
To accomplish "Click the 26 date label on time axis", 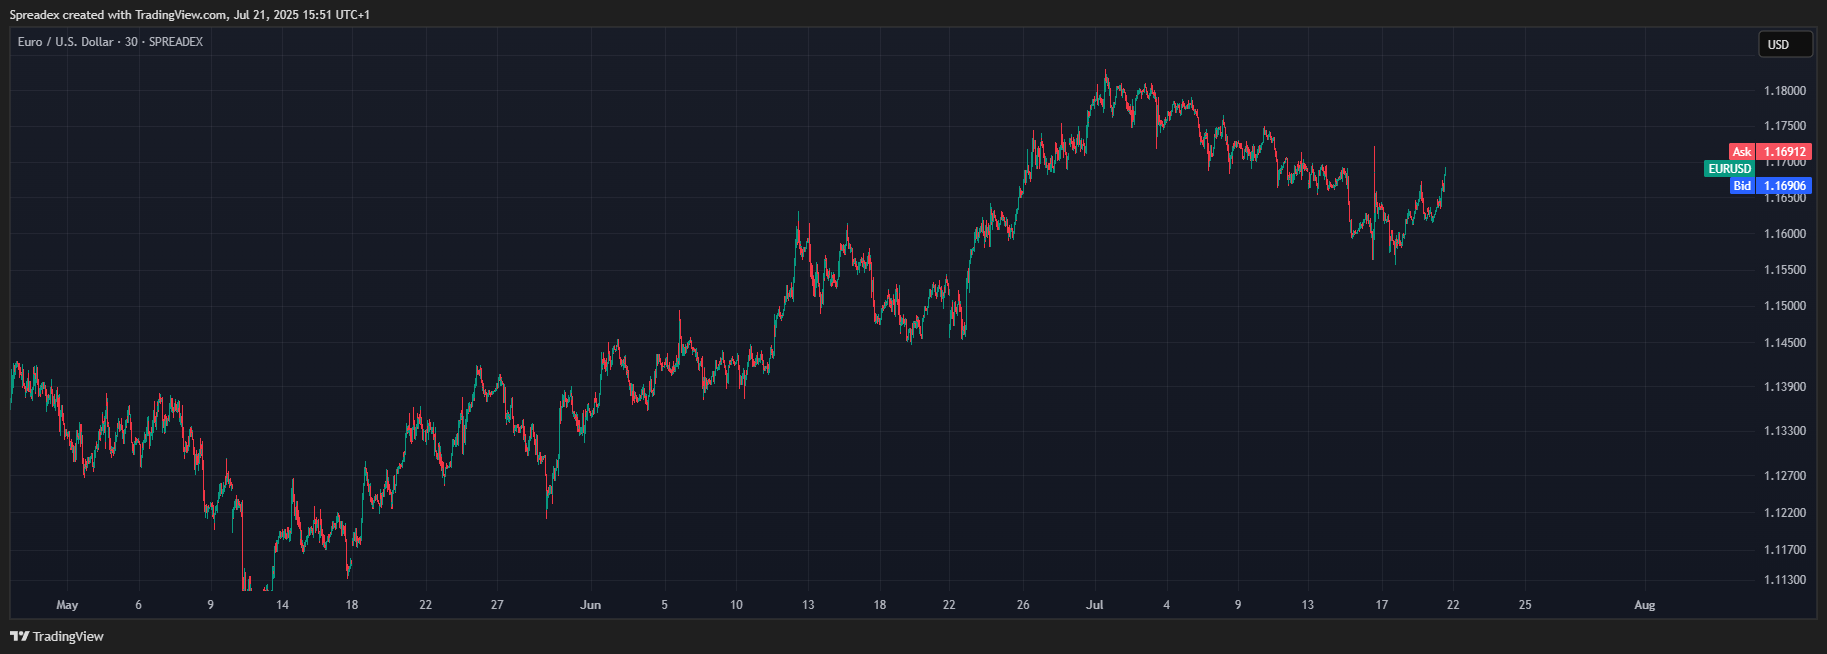I will (1023, 605).
